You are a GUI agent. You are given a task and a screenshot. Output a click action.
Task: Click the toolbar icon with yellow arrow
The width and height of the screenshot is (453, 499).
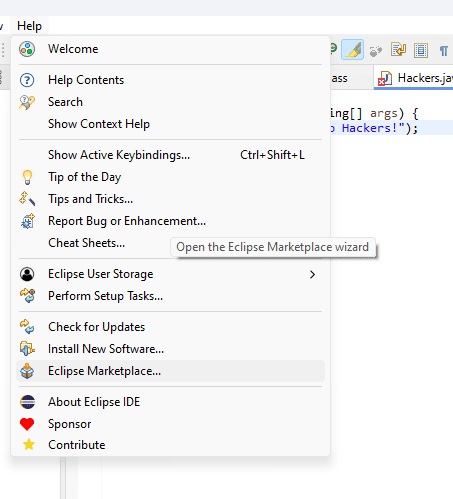coord(398,50)
